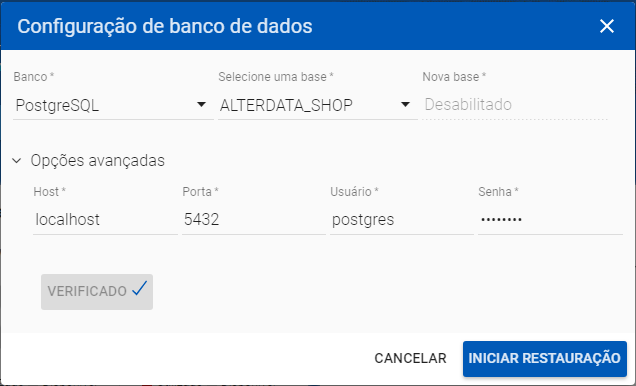The width and height of the screenshot is (636, 386).
Task: Click the dialog title Configuração de banco de dados
Action: (165, 27)
